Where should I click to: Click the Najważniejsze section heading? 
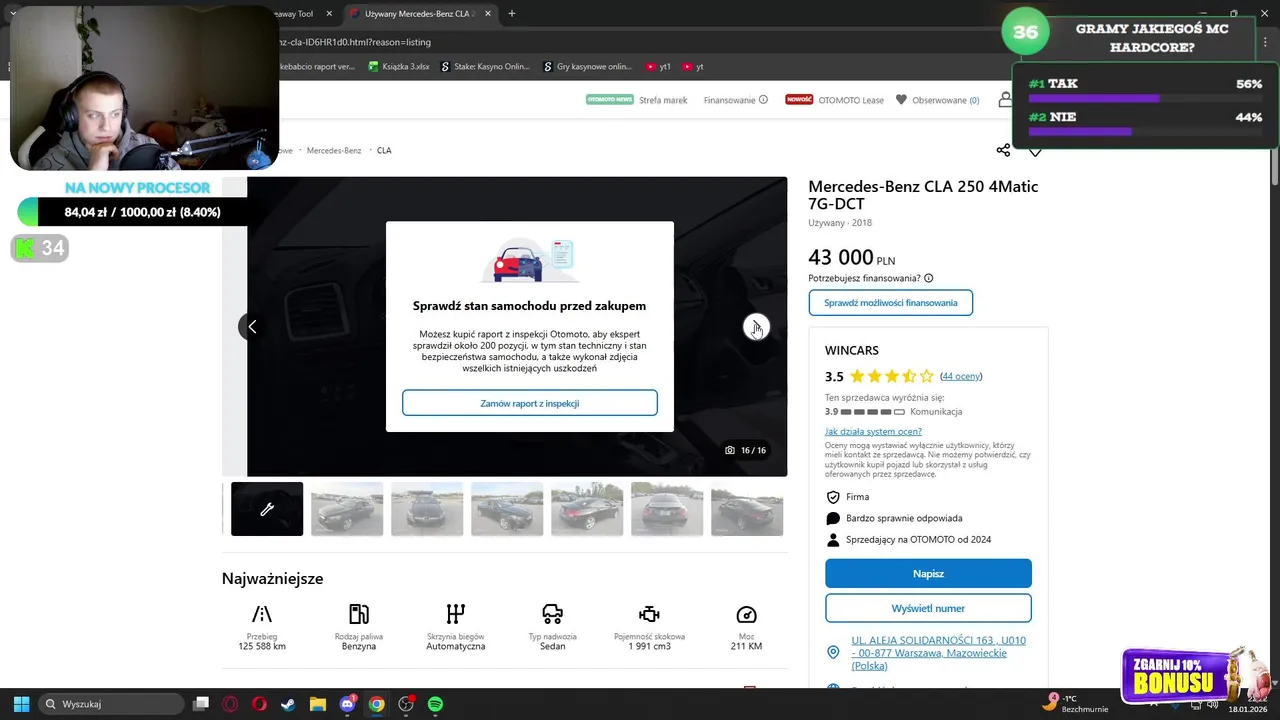pyautogui.click(x=272, y=578)
